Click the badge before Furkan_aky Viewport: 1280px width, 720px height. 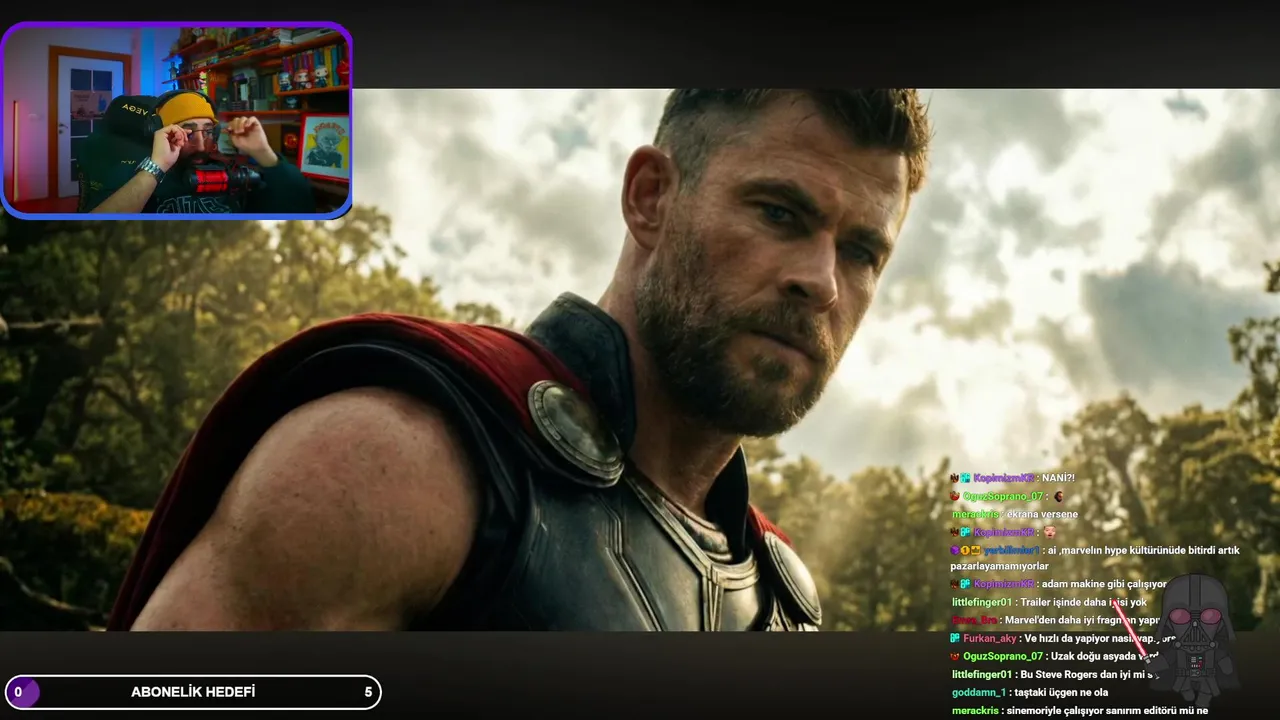point(955,638)
